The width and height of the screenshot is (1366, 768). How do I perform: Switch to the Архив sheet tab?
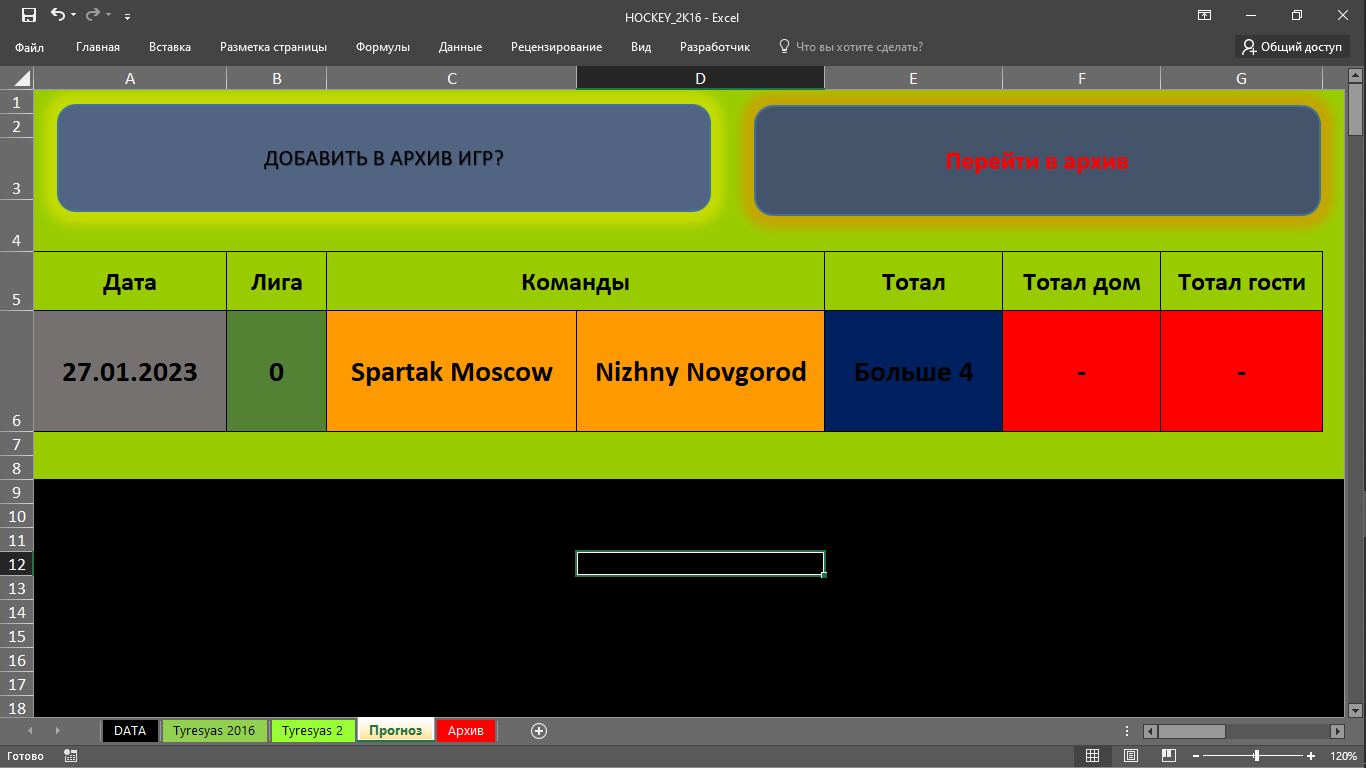tap(466, 731)
